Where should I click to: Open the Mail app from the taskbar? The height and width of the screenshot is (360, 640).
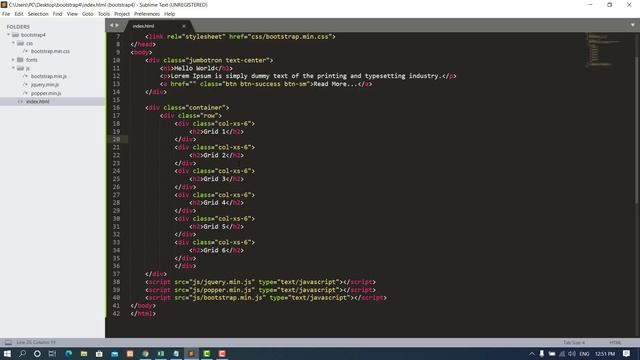[114, 353]
